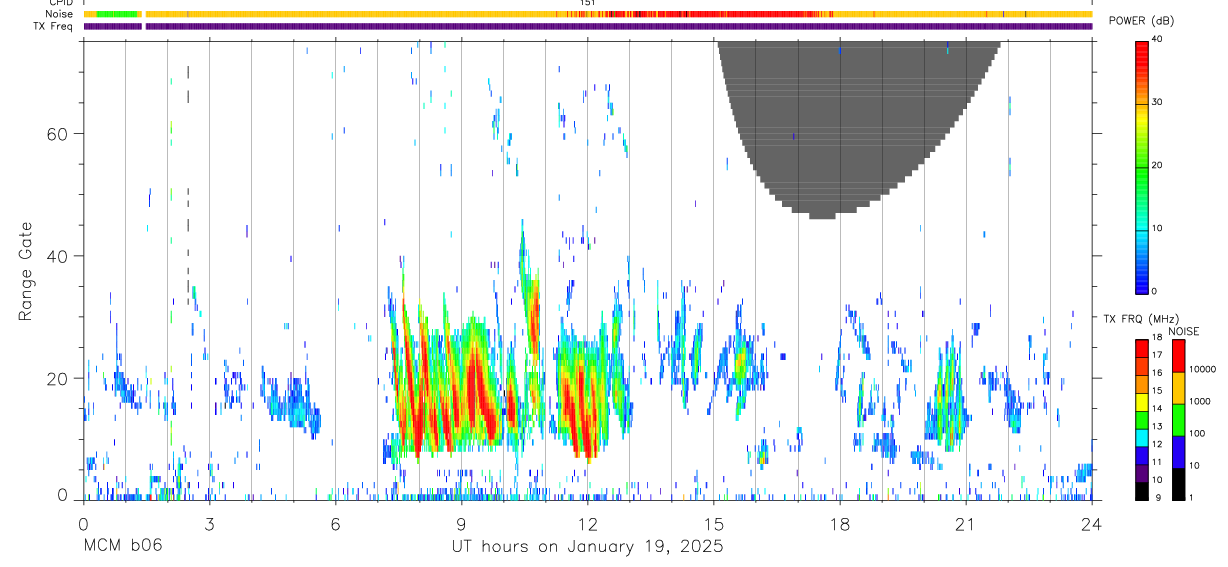
Task: Click the 18 label on TX frequency scale
Action: [1156, 337]
